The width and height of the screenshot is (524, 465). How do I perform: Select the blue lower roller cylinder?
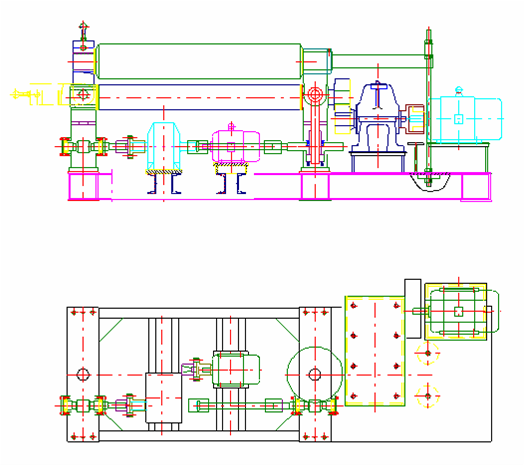pos(200,97)
